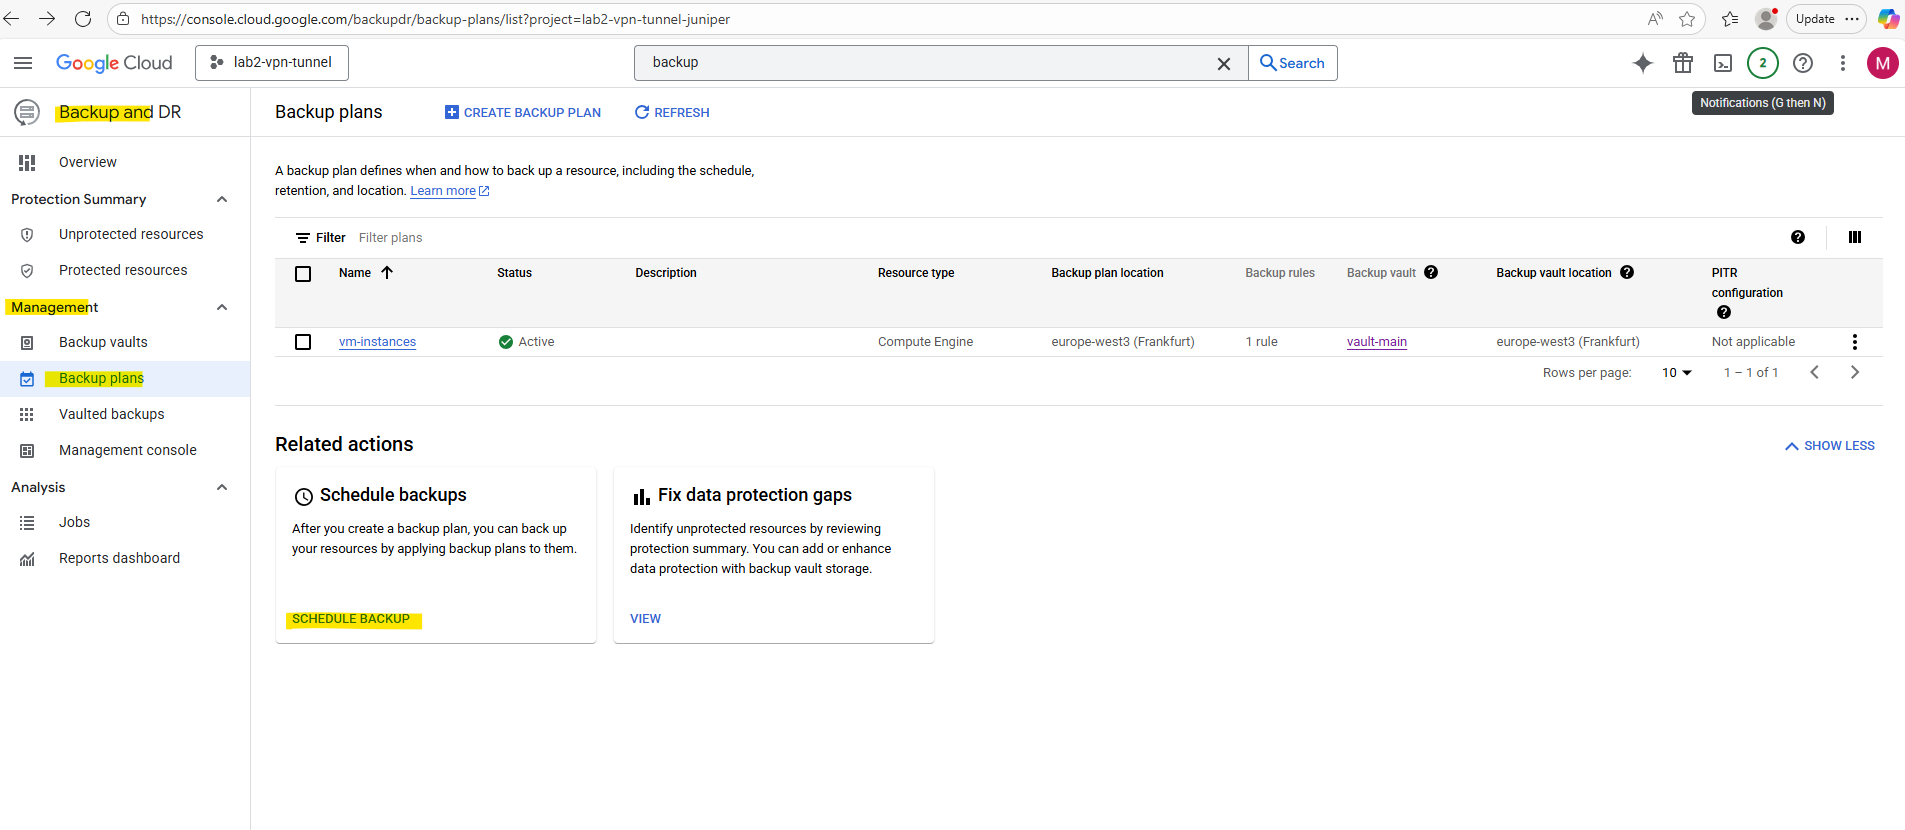This screenshot has height=830, width=1905.
Task: Check the vm-instances row checkbox
Action: coord(303,342)
